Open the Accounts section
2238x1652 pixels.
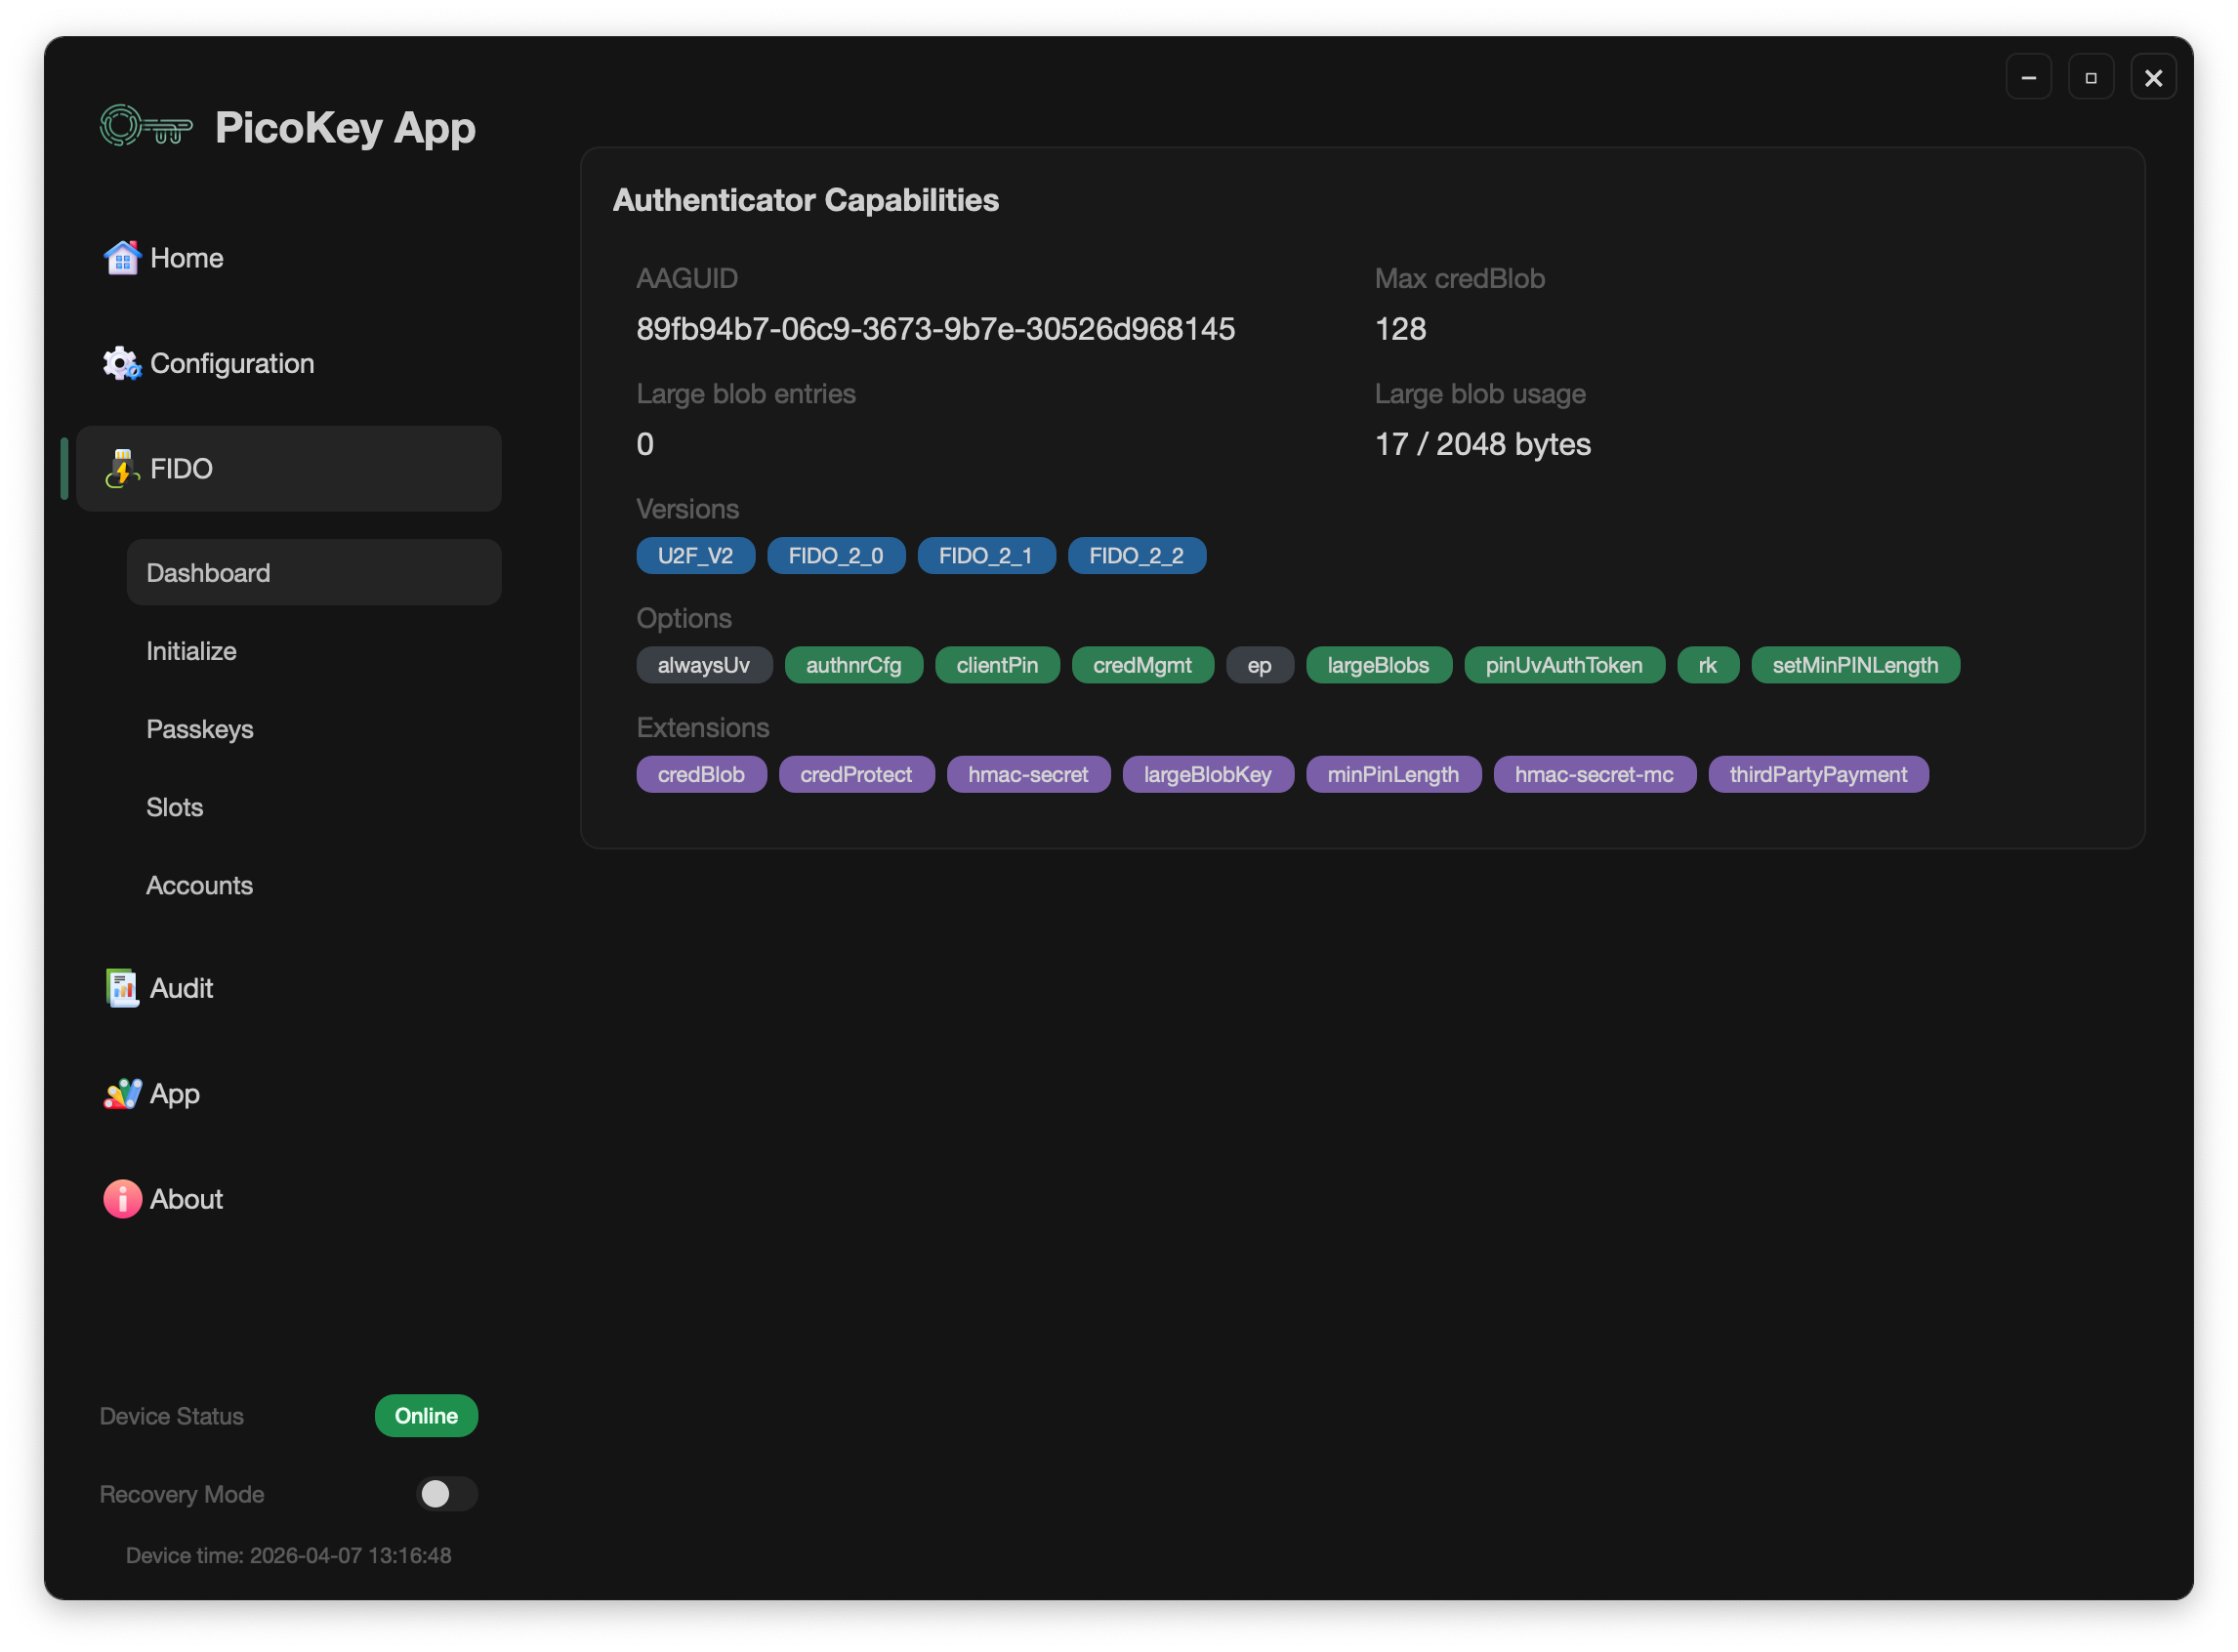(199, 884)
